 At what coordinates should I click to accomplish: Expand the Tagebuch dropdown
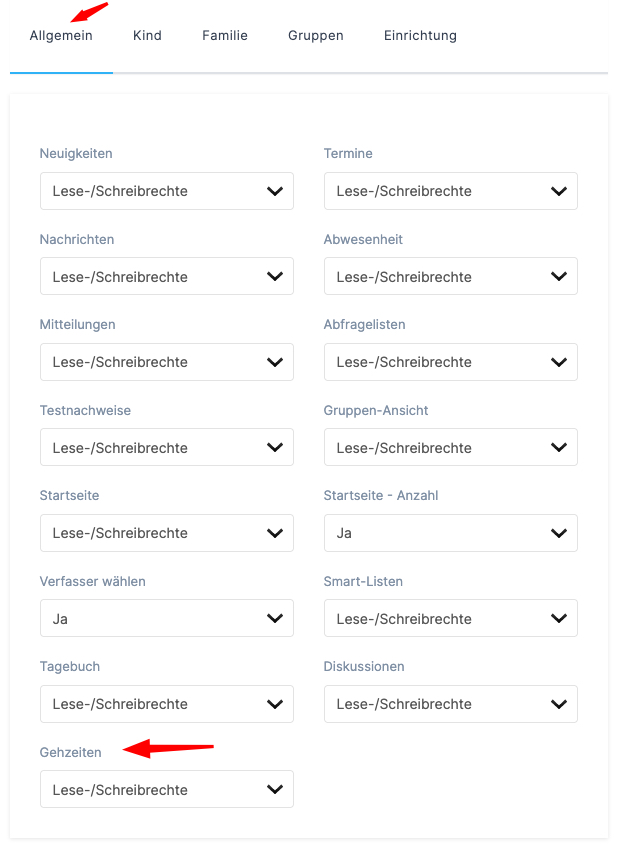pos(167,704)
